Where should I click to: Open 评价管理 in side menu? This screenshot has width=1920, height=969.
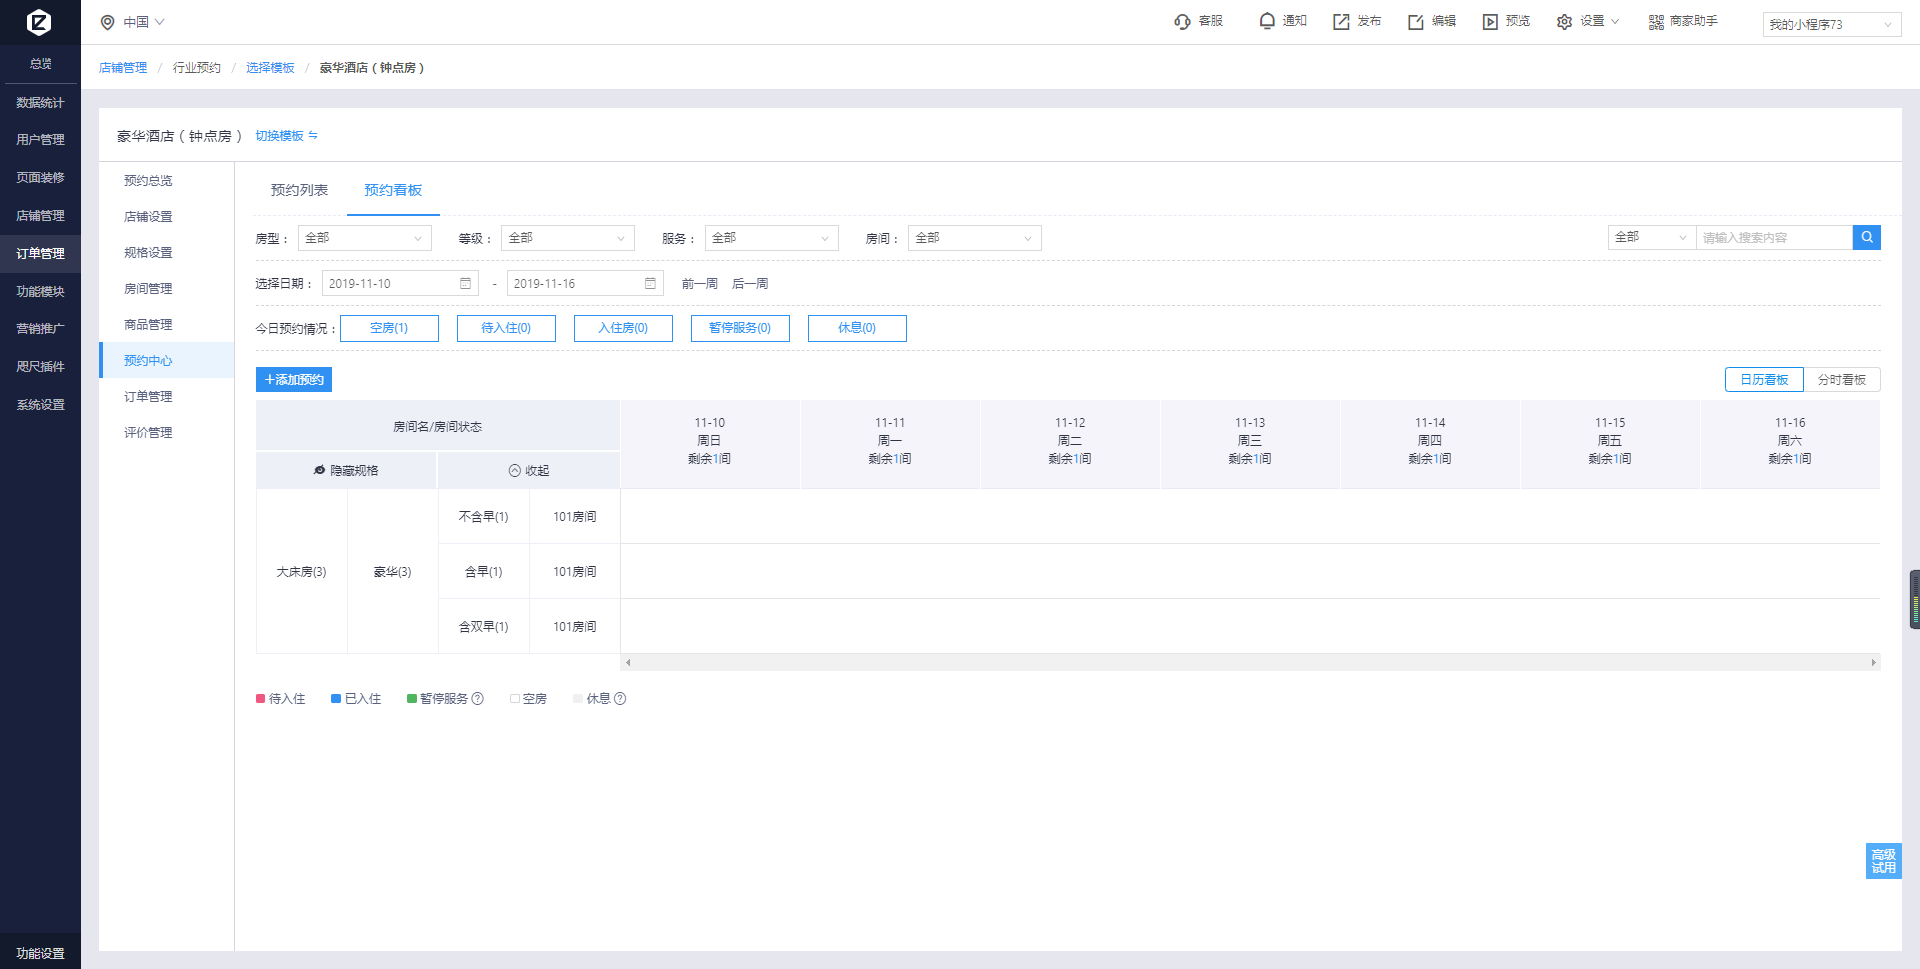tap(148, 433)
